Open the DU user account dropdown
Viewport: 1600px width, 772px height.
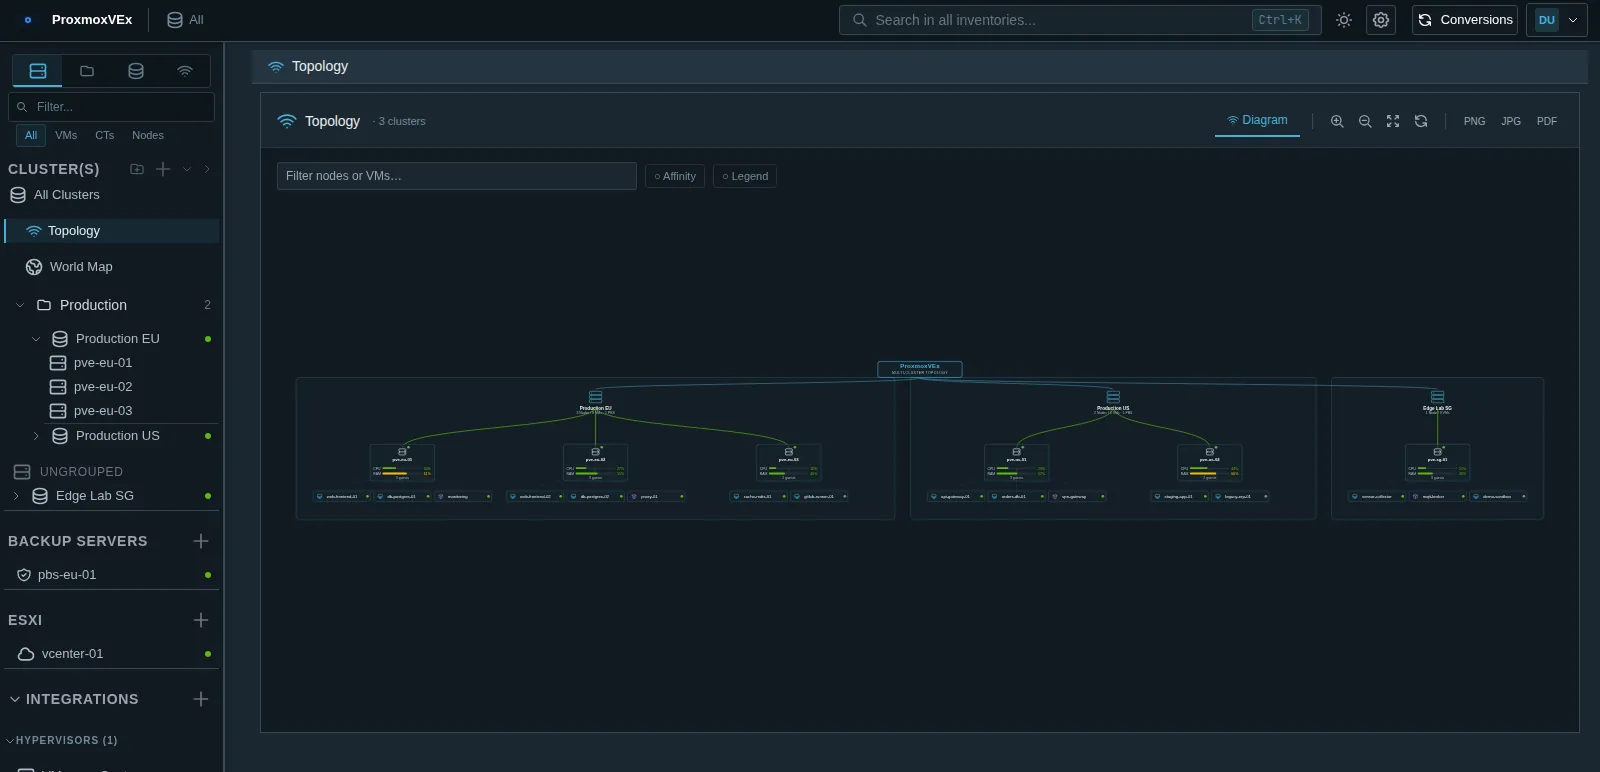click(1557, 20)
